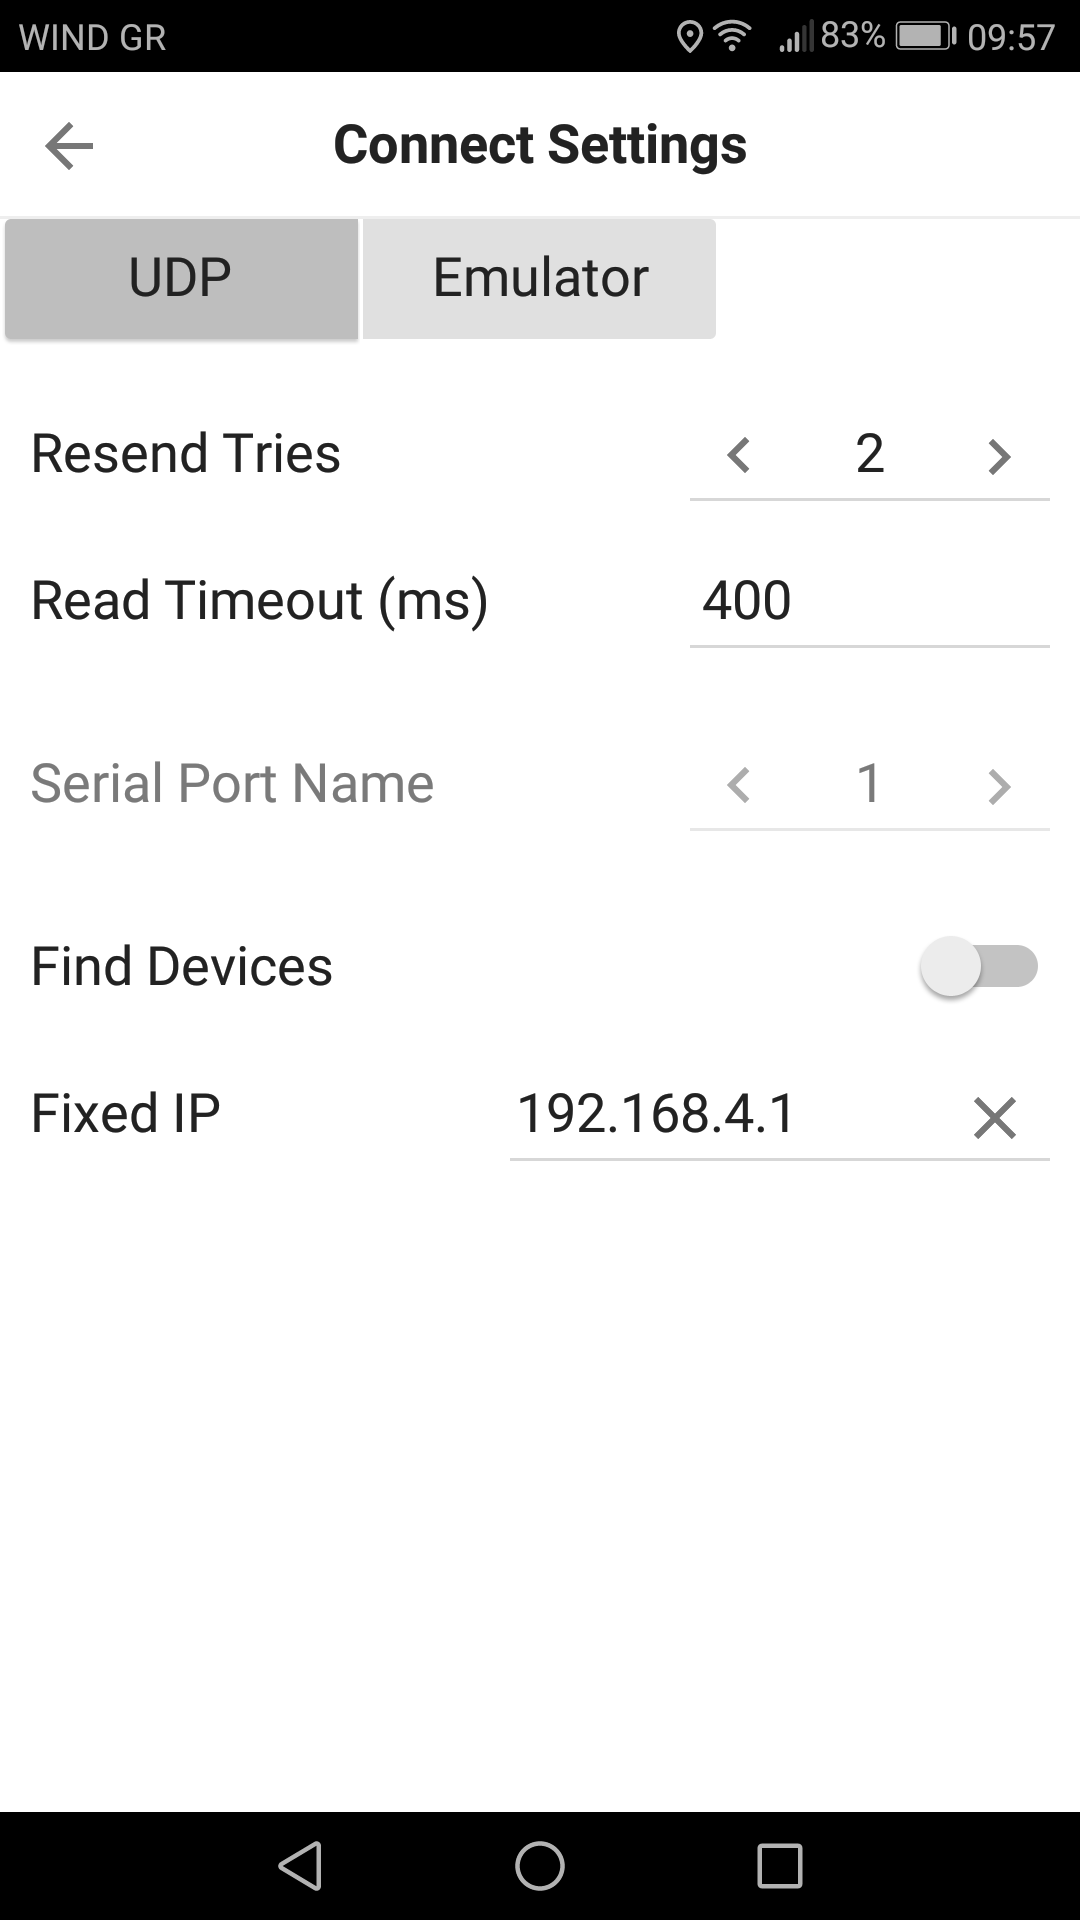
Task: Tap the back arrow in header
Action: click(69, 146)
